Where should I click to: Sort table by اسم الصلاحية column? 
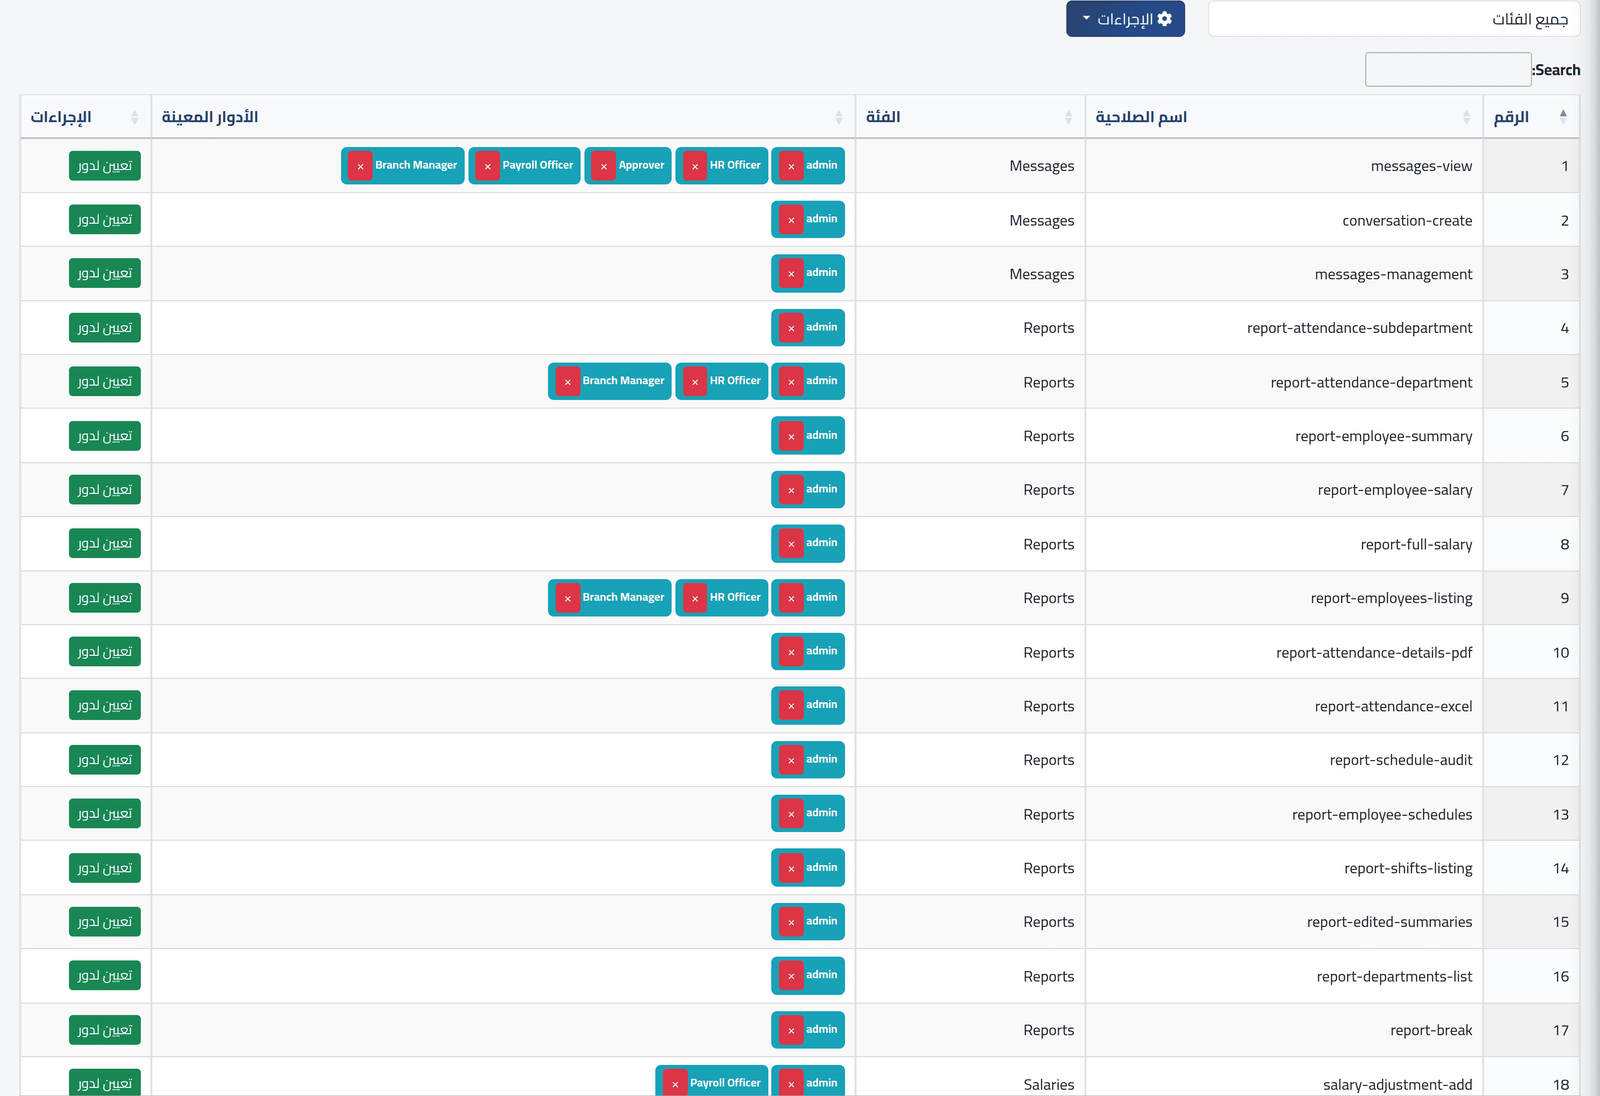click(x=1284, y=117)
